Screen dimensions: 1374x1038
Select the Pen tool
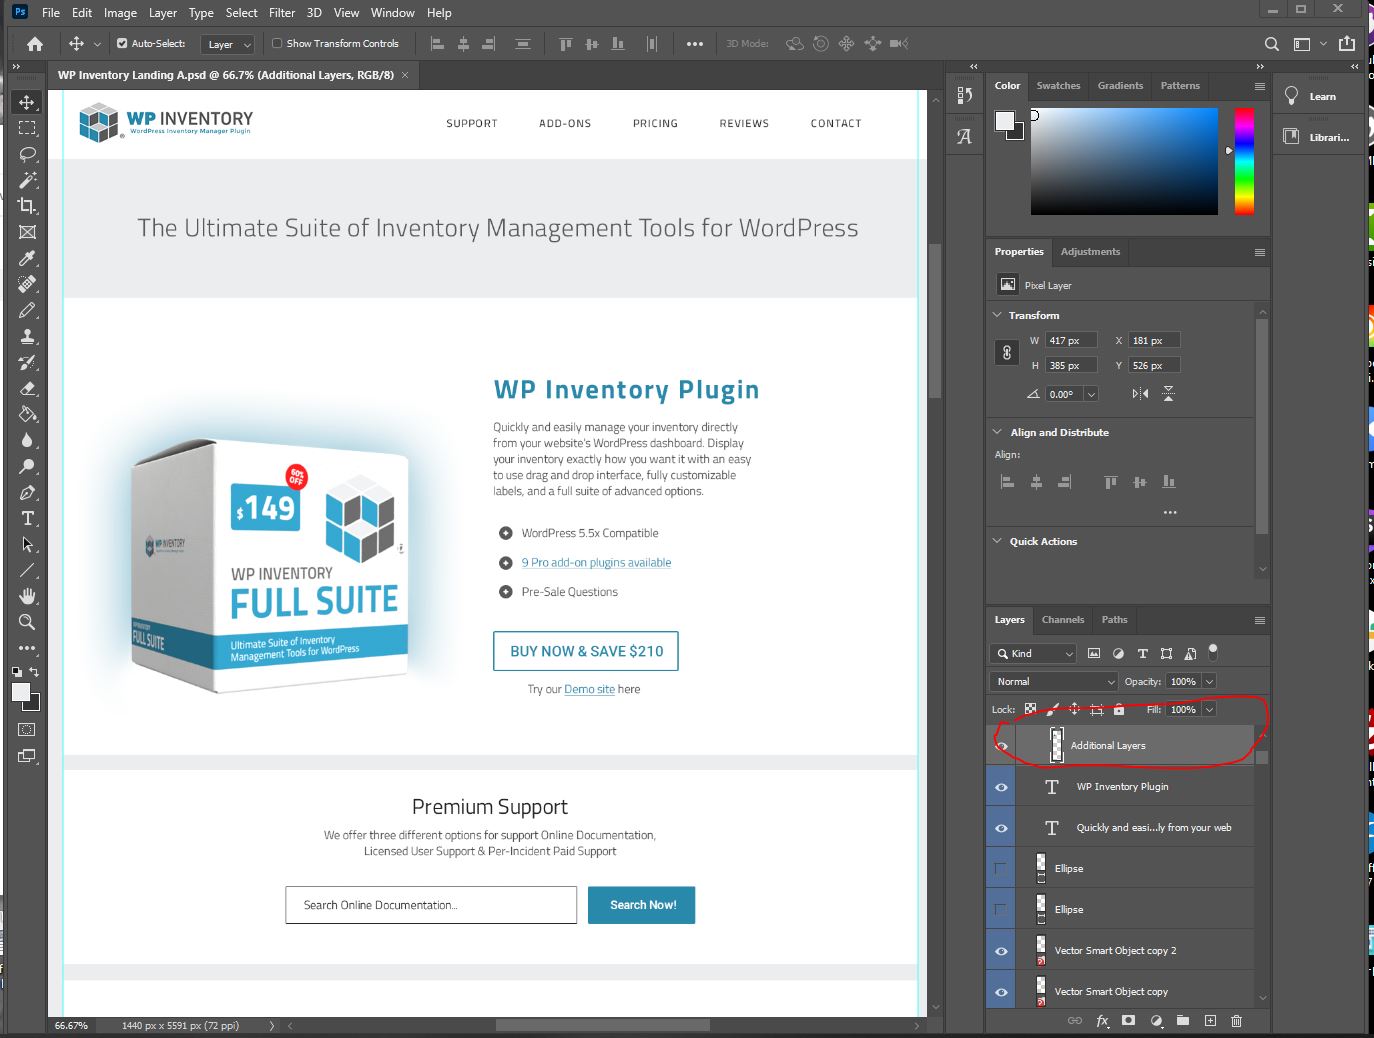tap(27, 492)
